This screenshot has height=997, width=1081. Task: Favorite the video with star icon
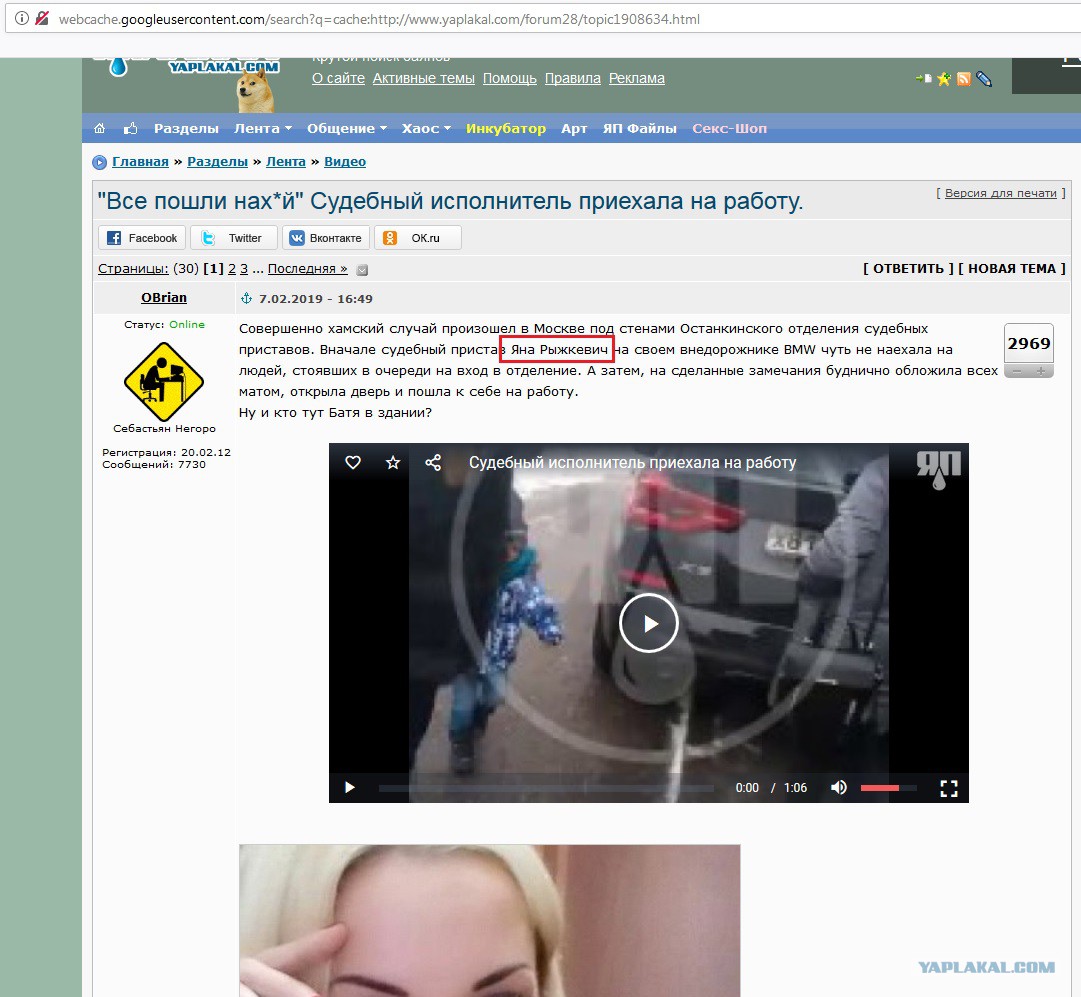(393, 463)
